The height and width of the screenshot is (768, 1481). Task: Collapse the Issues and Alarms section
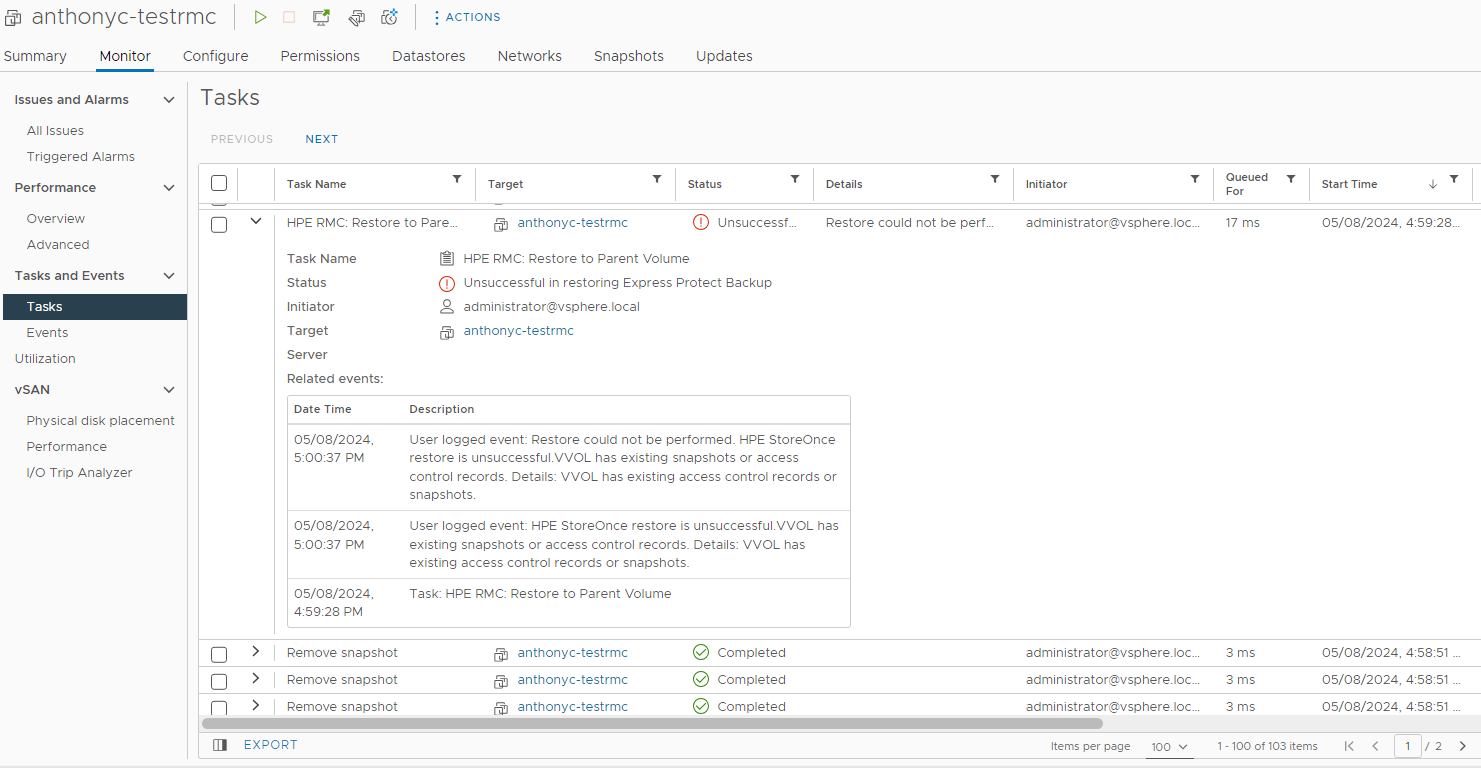coord(169,100)
